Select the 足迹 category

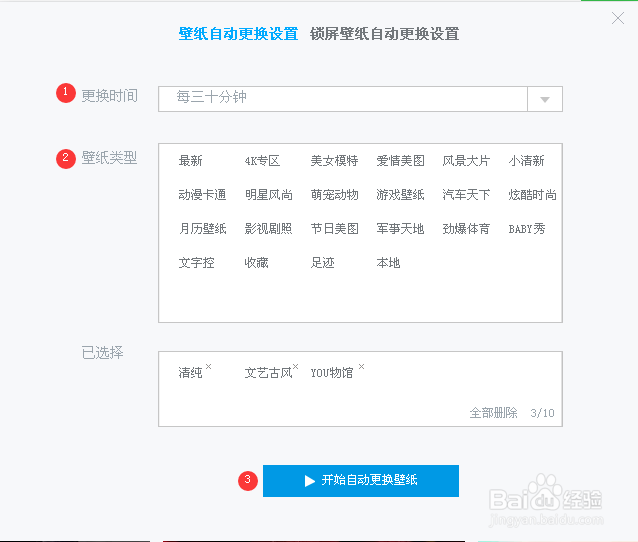322,263
